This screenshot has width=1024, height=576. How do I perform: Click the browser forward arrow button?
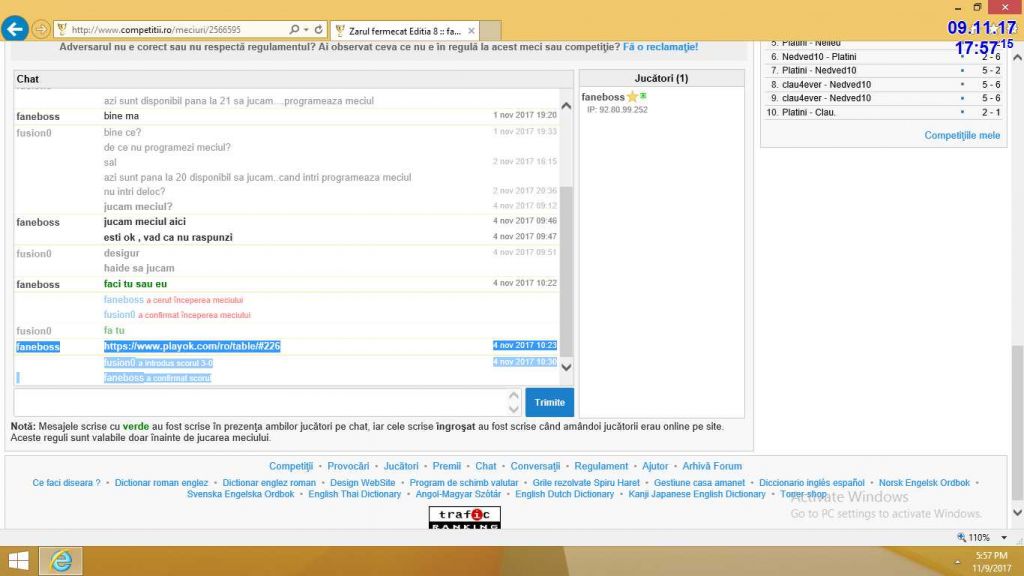tap(41, 29)
